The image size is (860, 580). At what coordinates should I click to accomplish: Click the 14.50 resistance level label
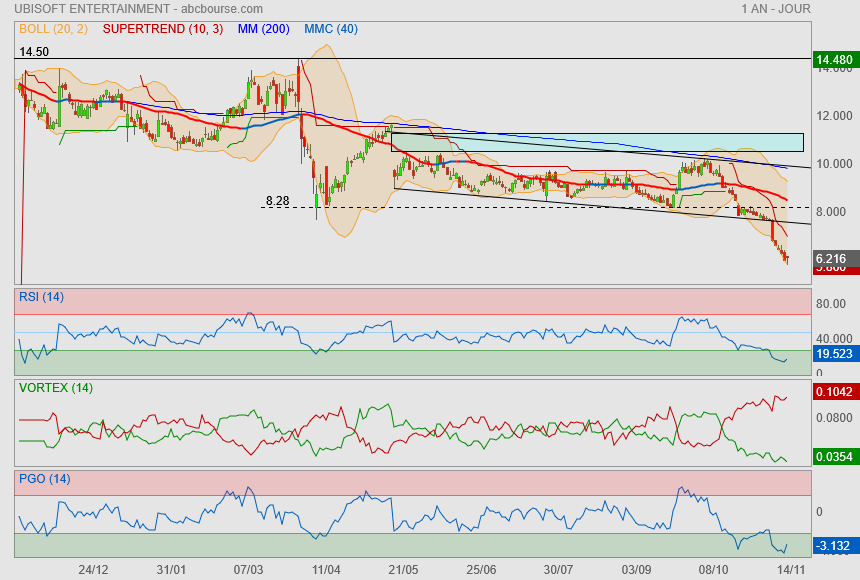pos(33,51)
